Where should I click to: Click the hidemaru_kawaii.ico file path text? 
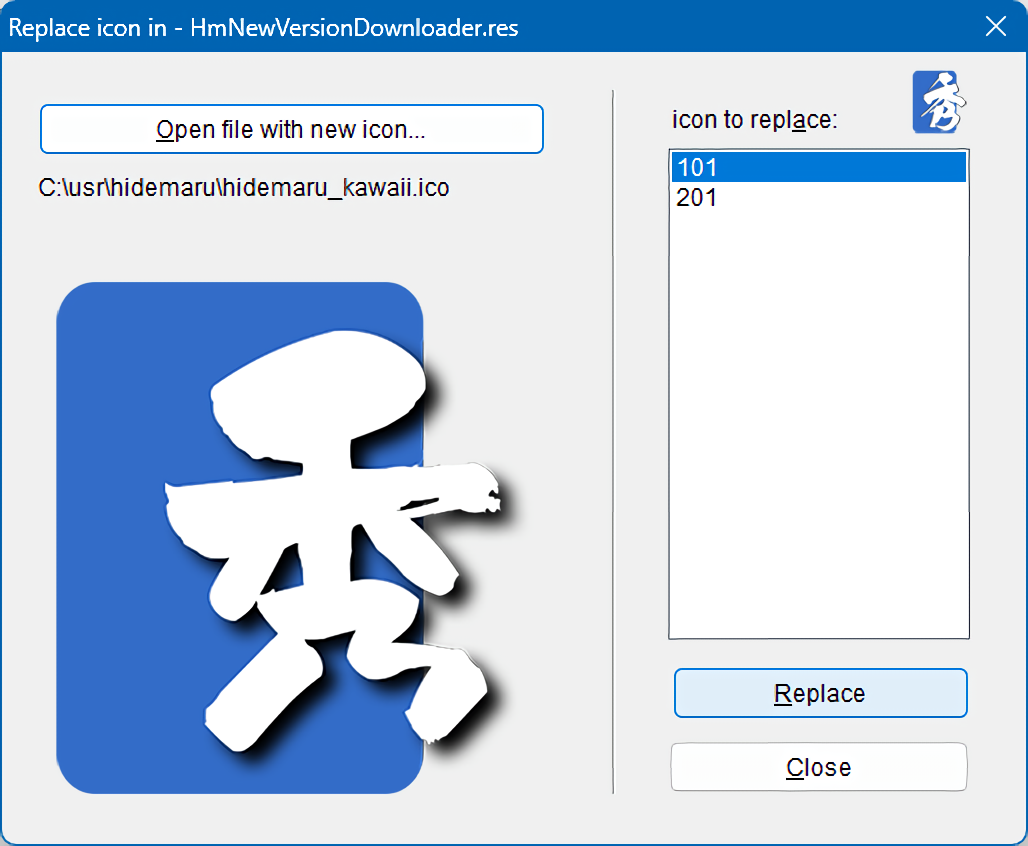pyautogui.click(x=244, y=187)
